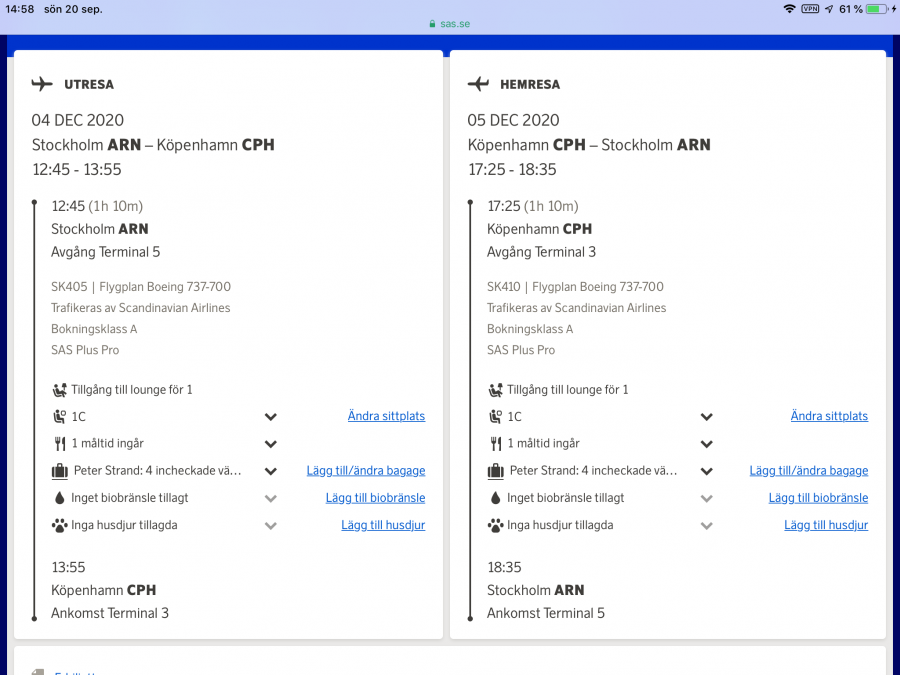Click the biofuel droplet icon in return trip
Screen dimensions: 900x675
coord(495,498)
